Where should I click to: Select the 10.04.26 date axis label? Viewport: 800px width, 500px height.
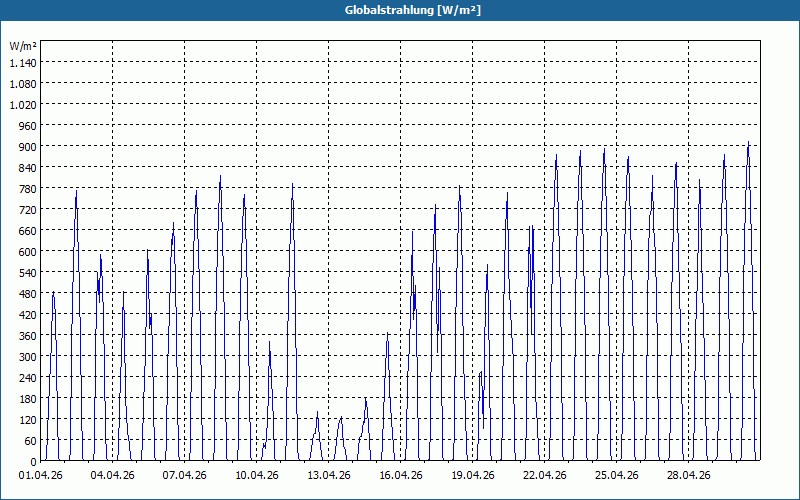tap(256, 475)
